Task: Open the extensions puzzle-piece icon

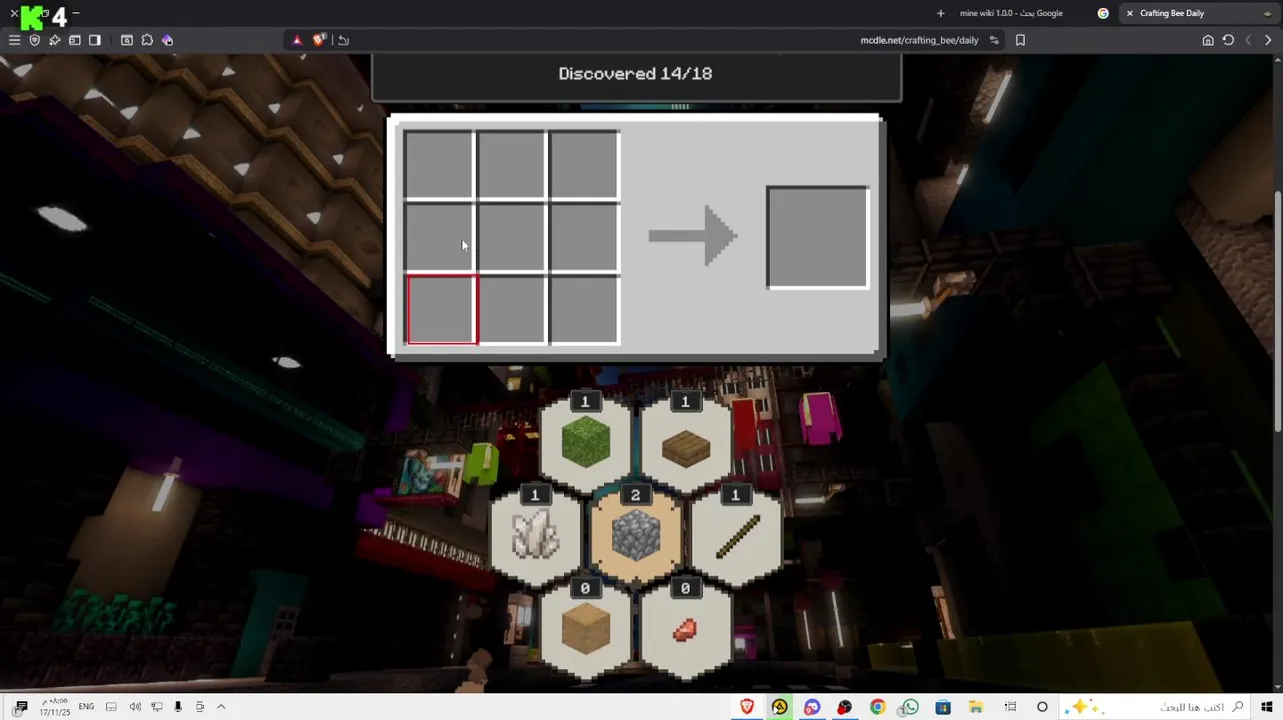Action: click(x=147, y=40)
